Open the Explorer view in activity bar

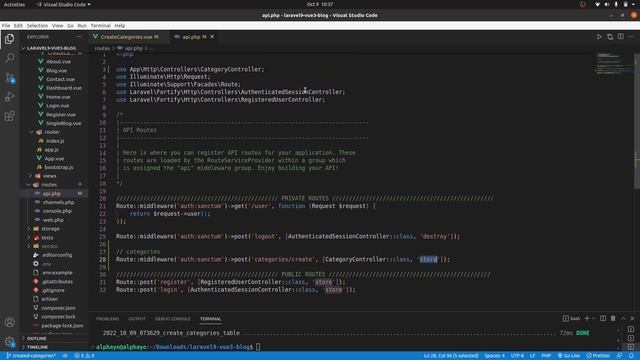[9, 39]
